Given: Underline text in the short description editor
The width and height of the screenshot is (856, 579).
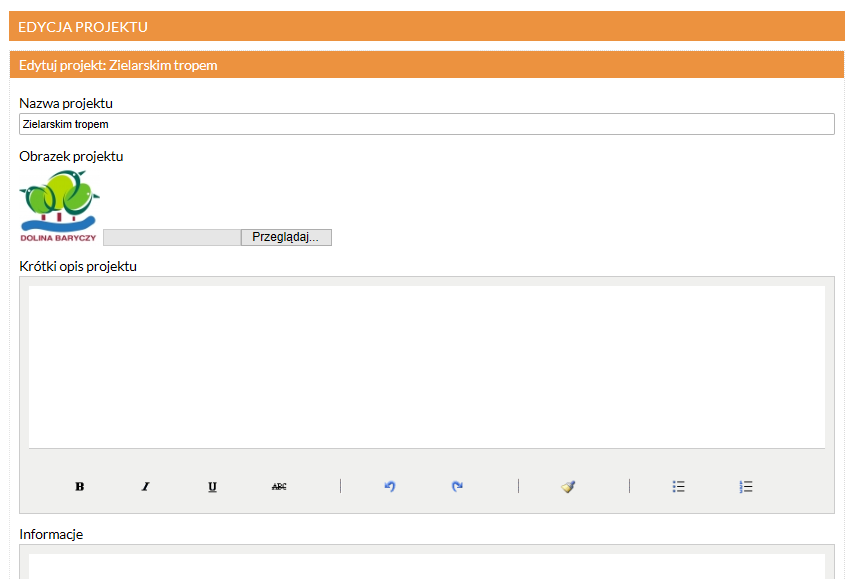Looking at the screenshot, I should 212,486.
